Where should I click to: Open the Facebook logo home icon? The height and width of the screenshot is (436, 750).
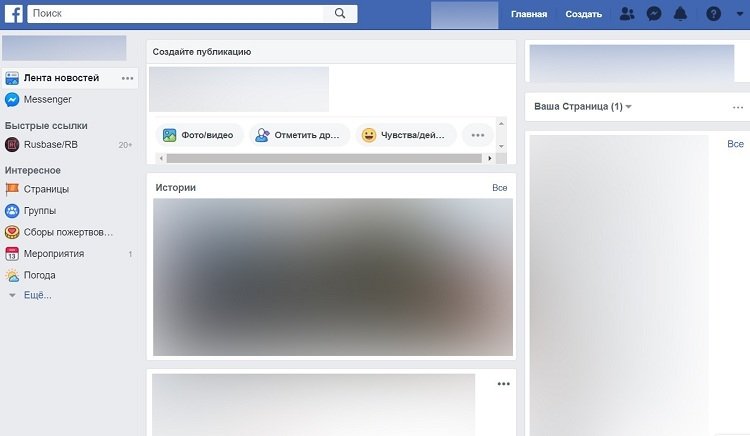tap(13, 13)
